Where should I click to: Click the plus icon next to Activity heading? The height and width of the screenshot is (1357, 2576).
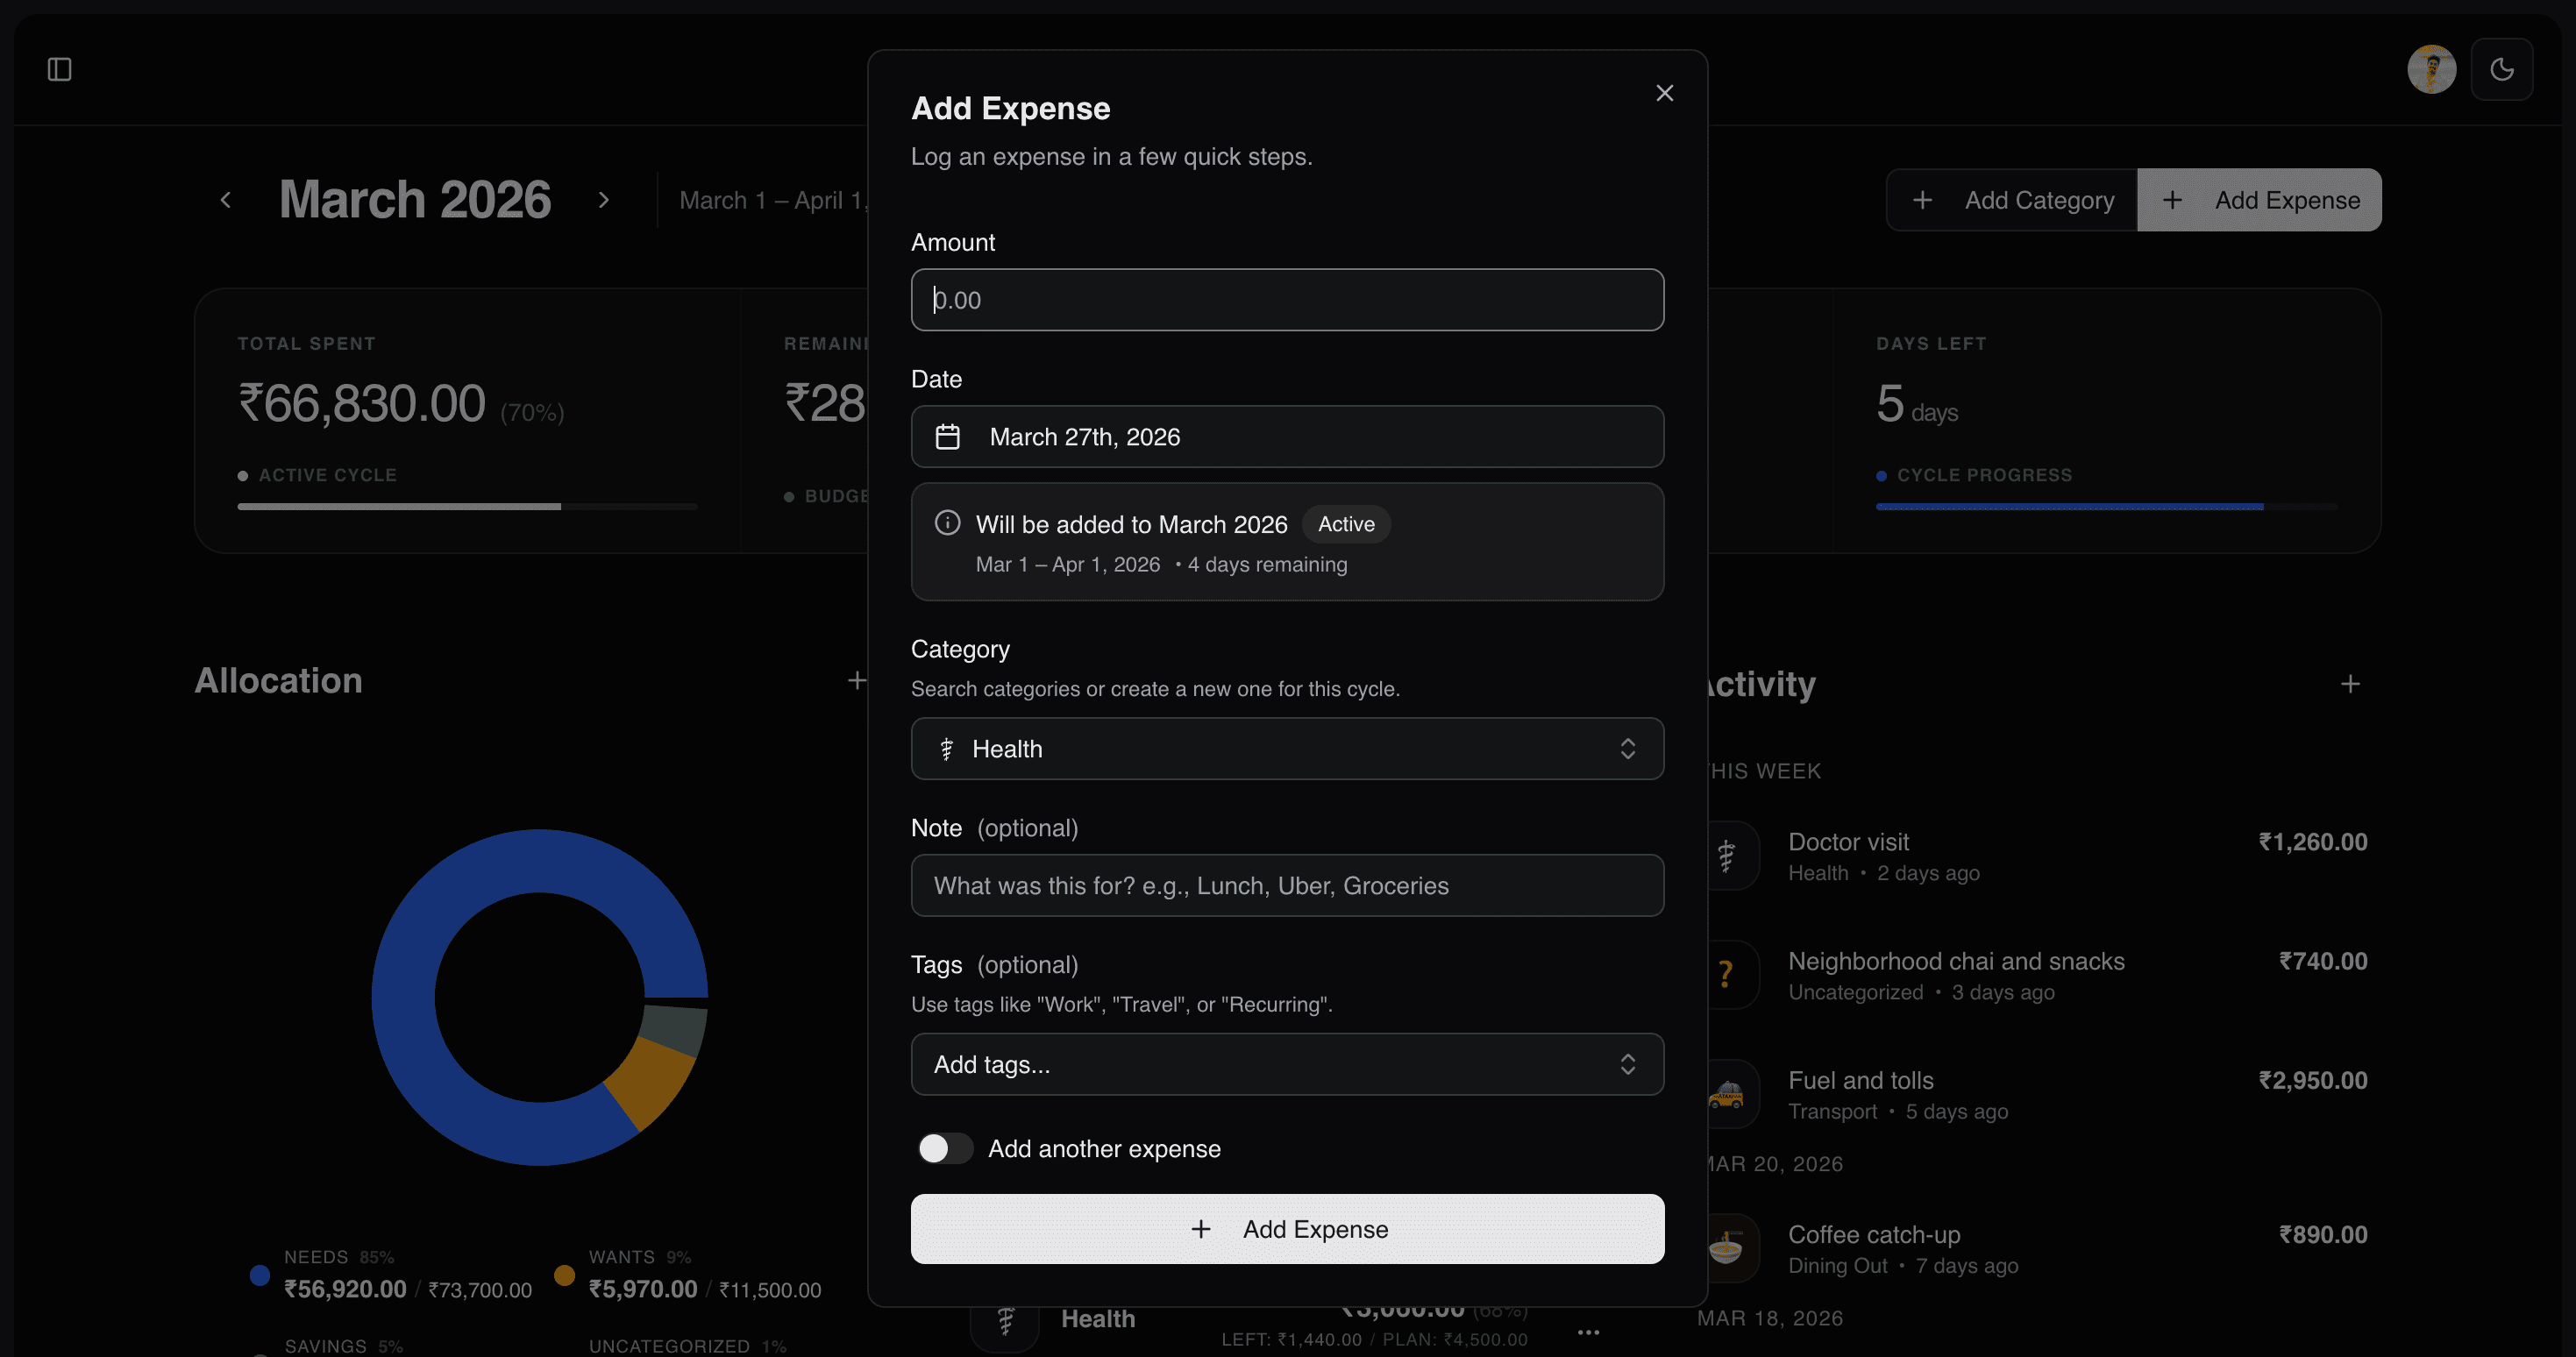2351,683
